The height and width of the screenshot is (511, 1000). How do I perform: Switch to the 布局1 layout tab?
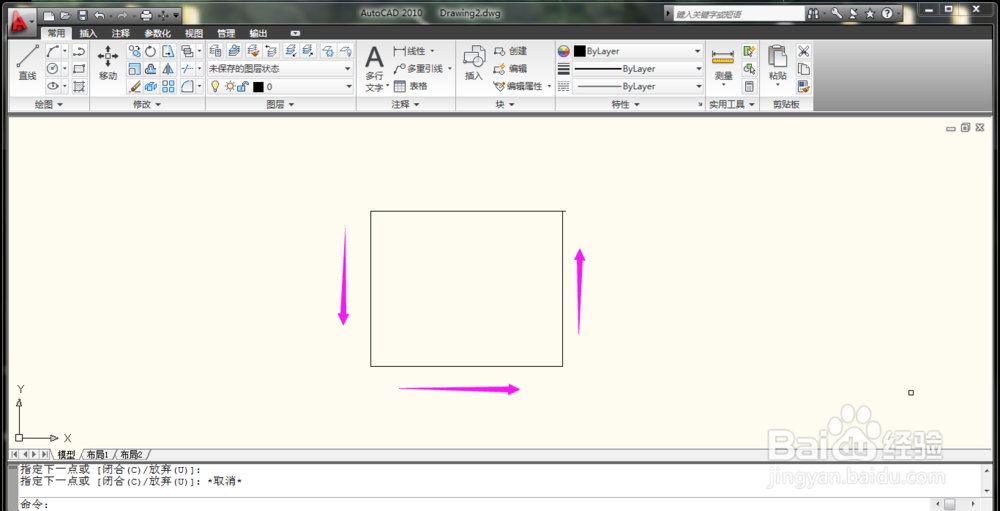[x=98, y=455]
